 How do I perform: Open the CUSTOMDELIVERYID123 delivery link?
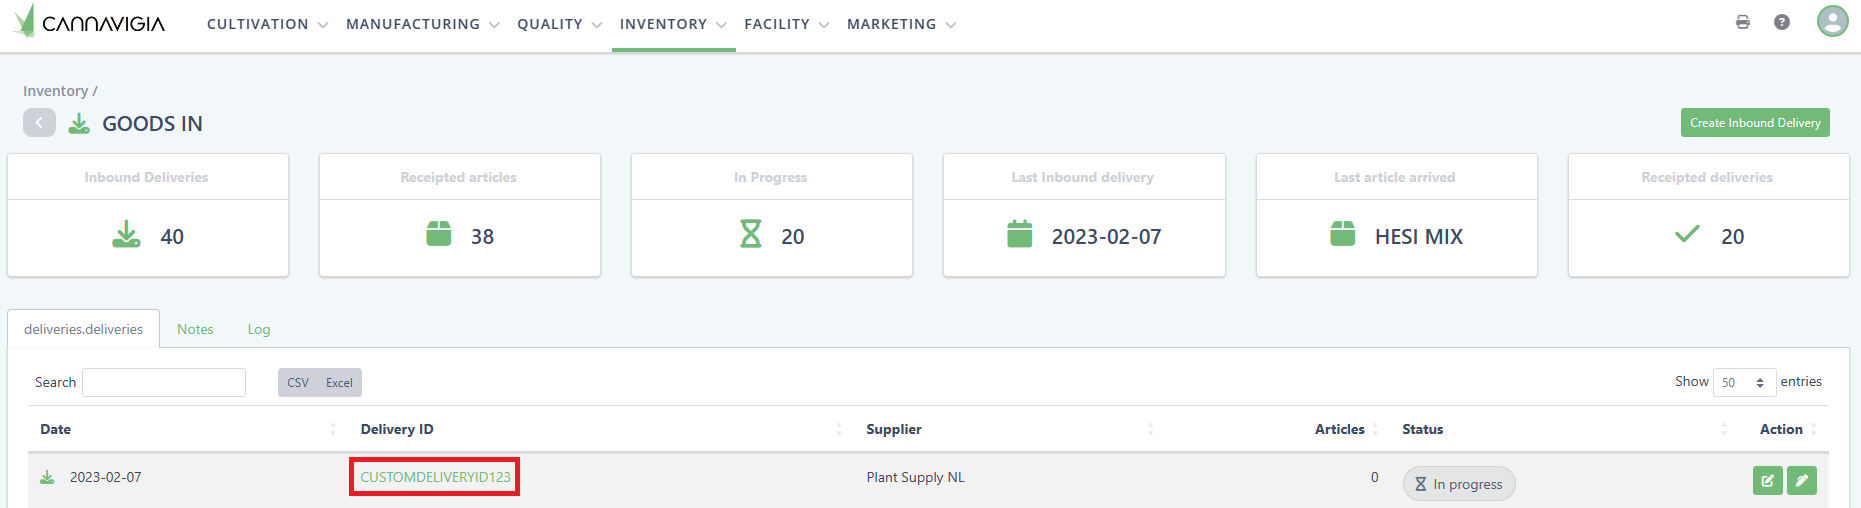pos(435,477)
